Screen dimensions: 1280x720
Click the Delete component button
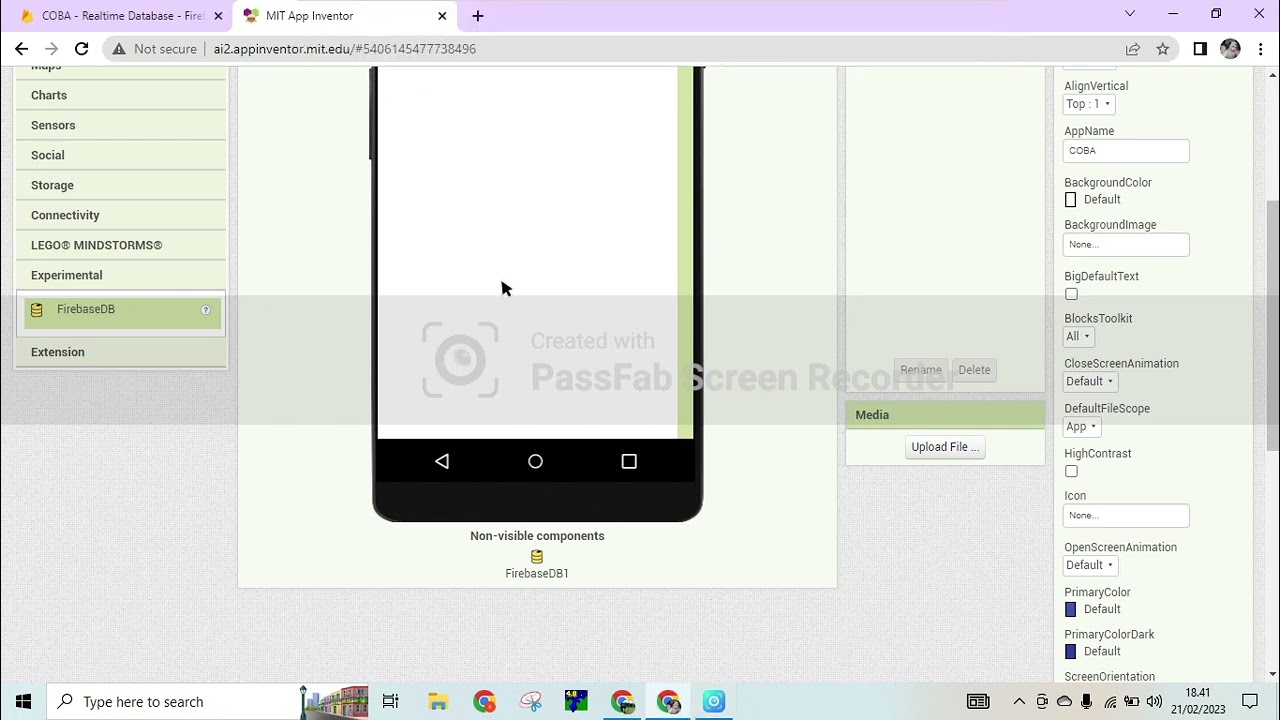(x=974, y=370)
